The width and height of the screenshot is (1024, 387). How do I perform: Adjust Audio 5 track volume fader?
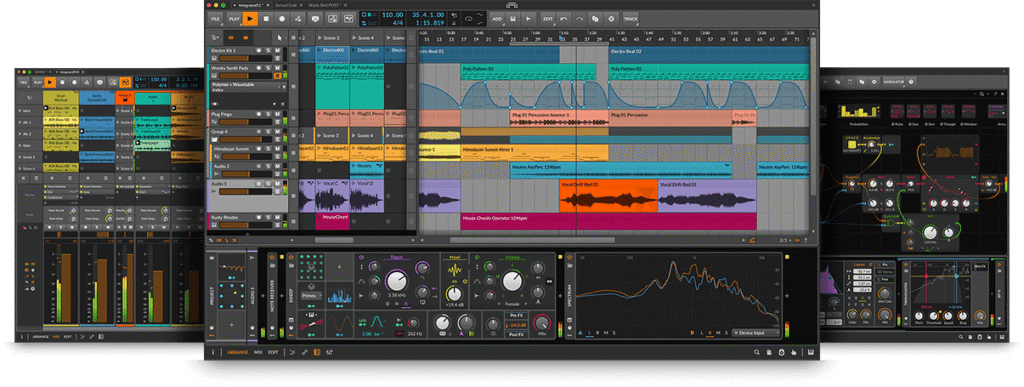point(246,191)
